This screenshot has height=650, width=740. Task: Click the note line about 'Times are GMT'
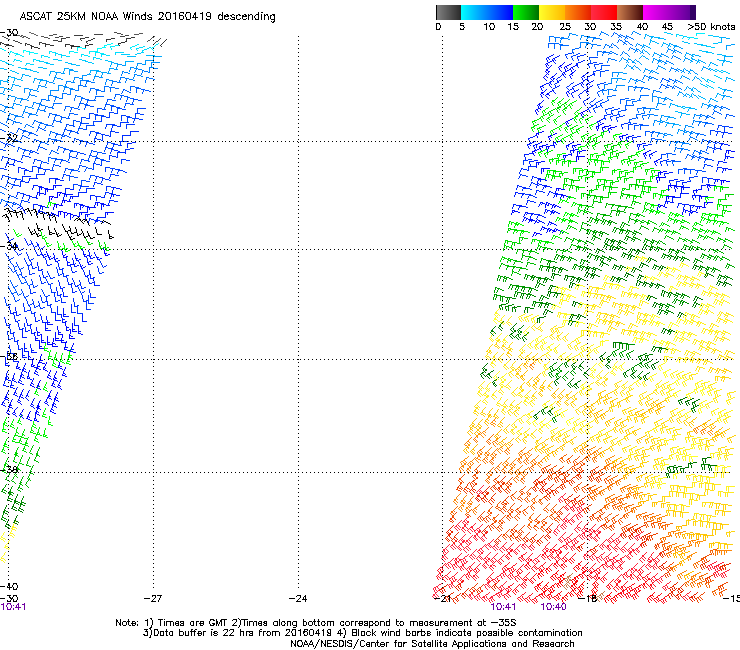click(316, 623)
